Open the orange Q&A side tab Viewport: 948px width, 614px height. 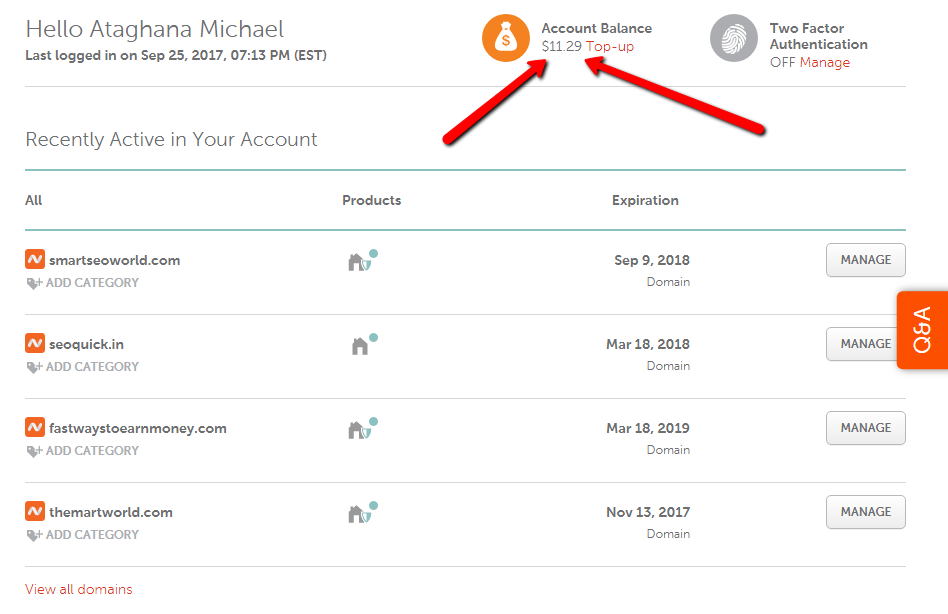(922, 330)
